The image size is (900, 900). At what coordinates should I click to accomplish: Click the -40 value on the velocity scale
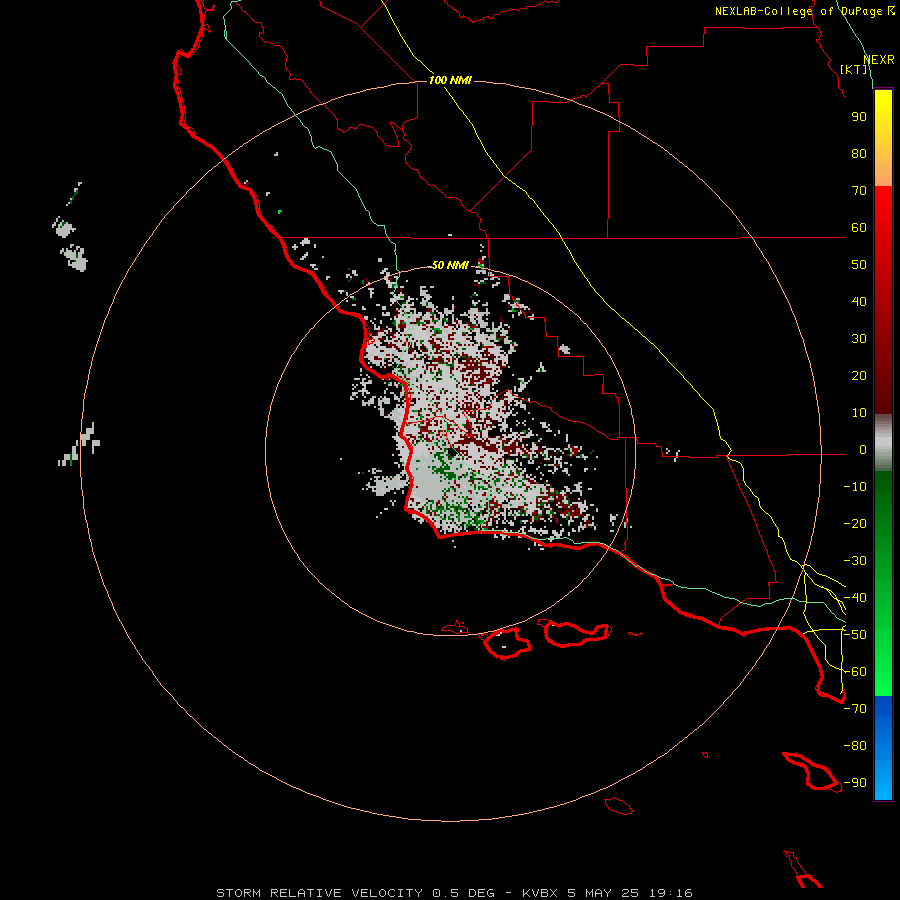click(x=855, y=598)
